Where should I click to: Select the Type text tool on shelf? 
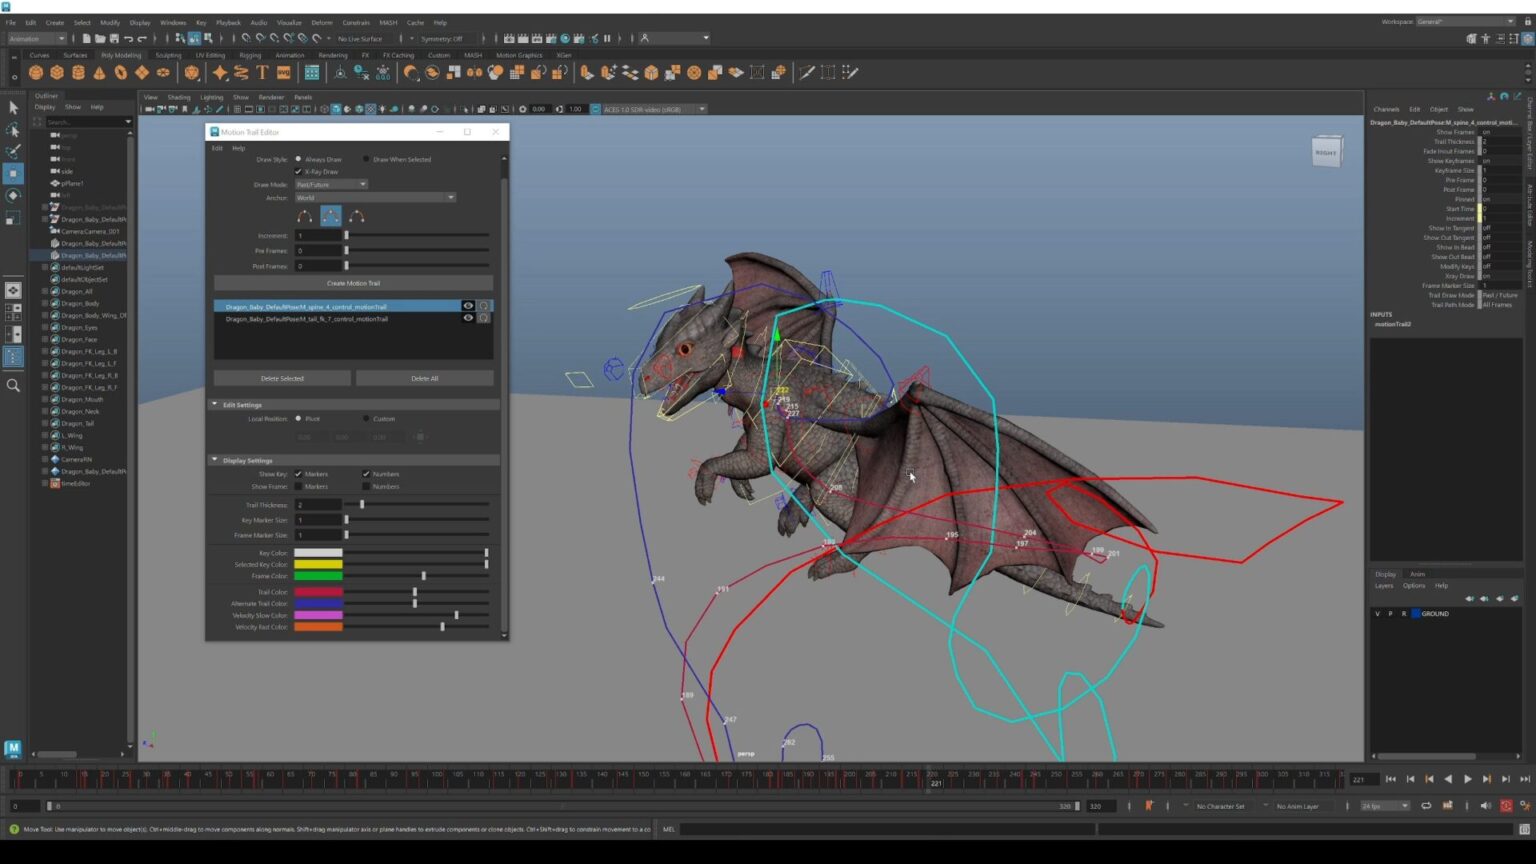point(262,73)
